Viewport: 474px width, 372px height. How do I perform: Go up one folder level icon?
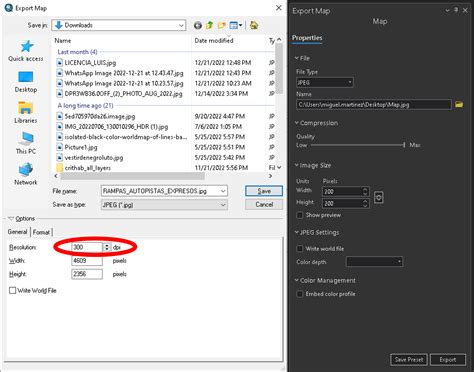click(x=209, y=25)
